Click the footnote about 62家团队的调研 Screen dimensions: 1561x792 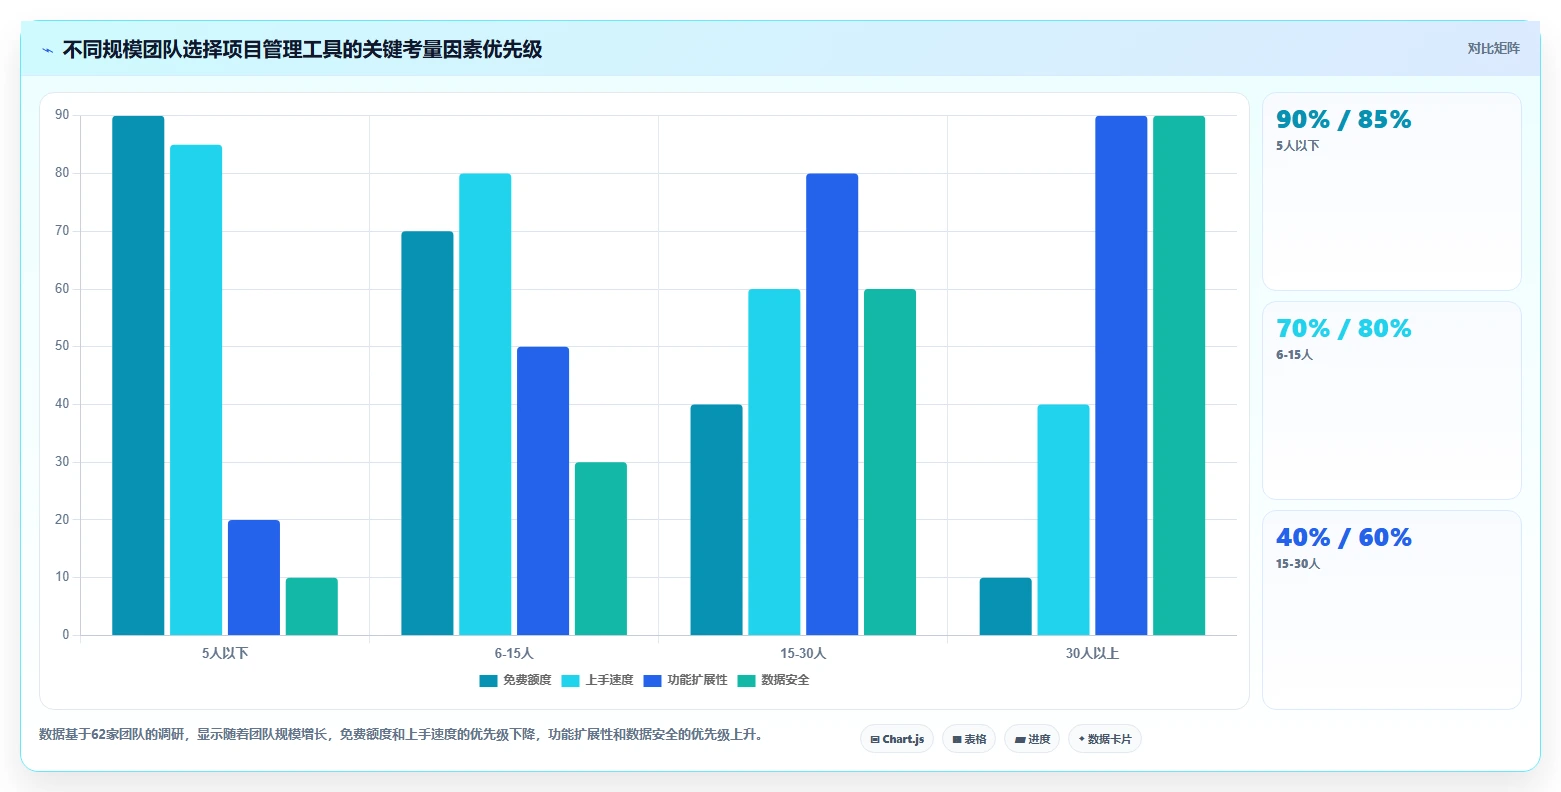pyautogui.click(x=403, y=735)
